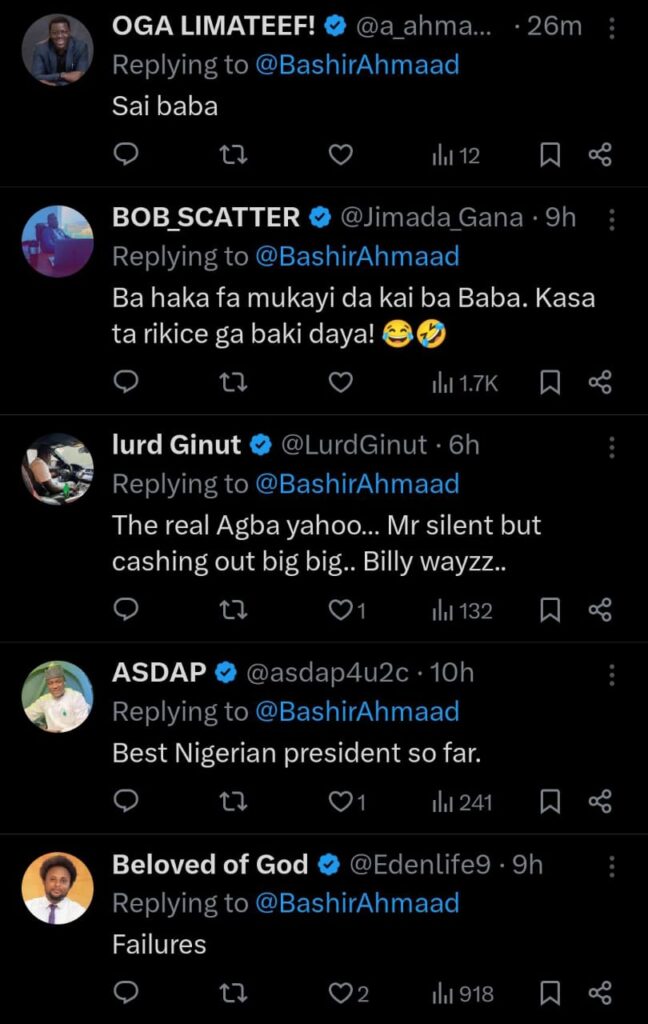Repost the BOB_SCATTER reply
648x1024 pixels.
(233, 382)
